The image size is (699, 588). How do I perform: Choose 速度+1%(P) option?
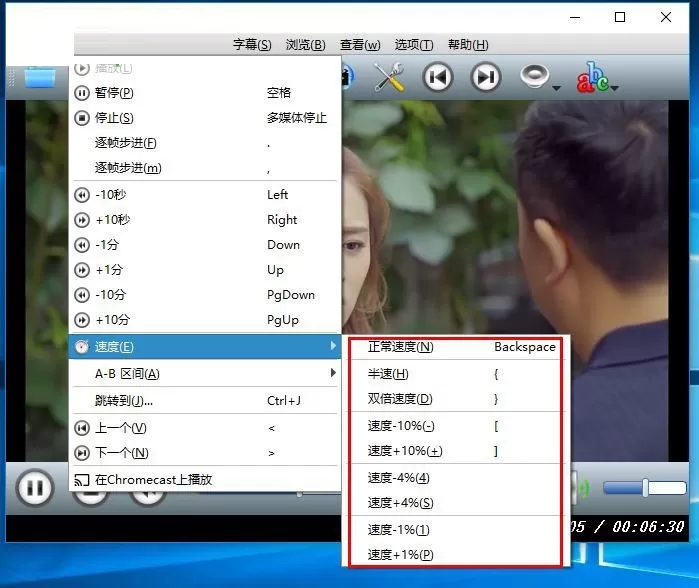tap(455, 555)
